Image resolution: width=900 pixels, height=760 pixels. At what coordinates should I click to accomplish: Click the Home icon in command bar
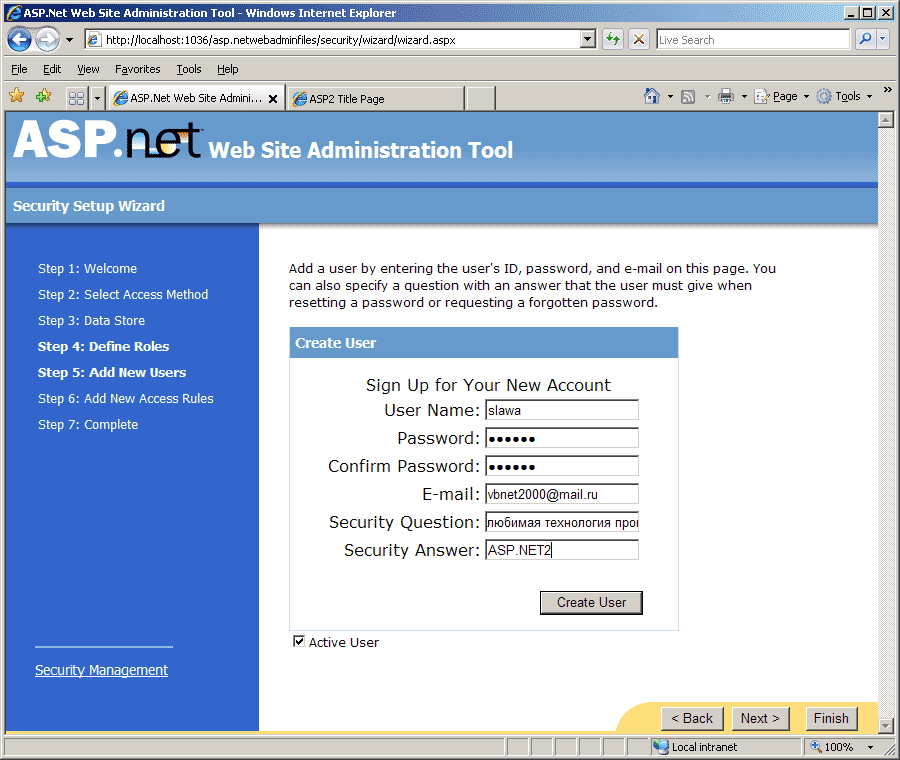point(652,96)
